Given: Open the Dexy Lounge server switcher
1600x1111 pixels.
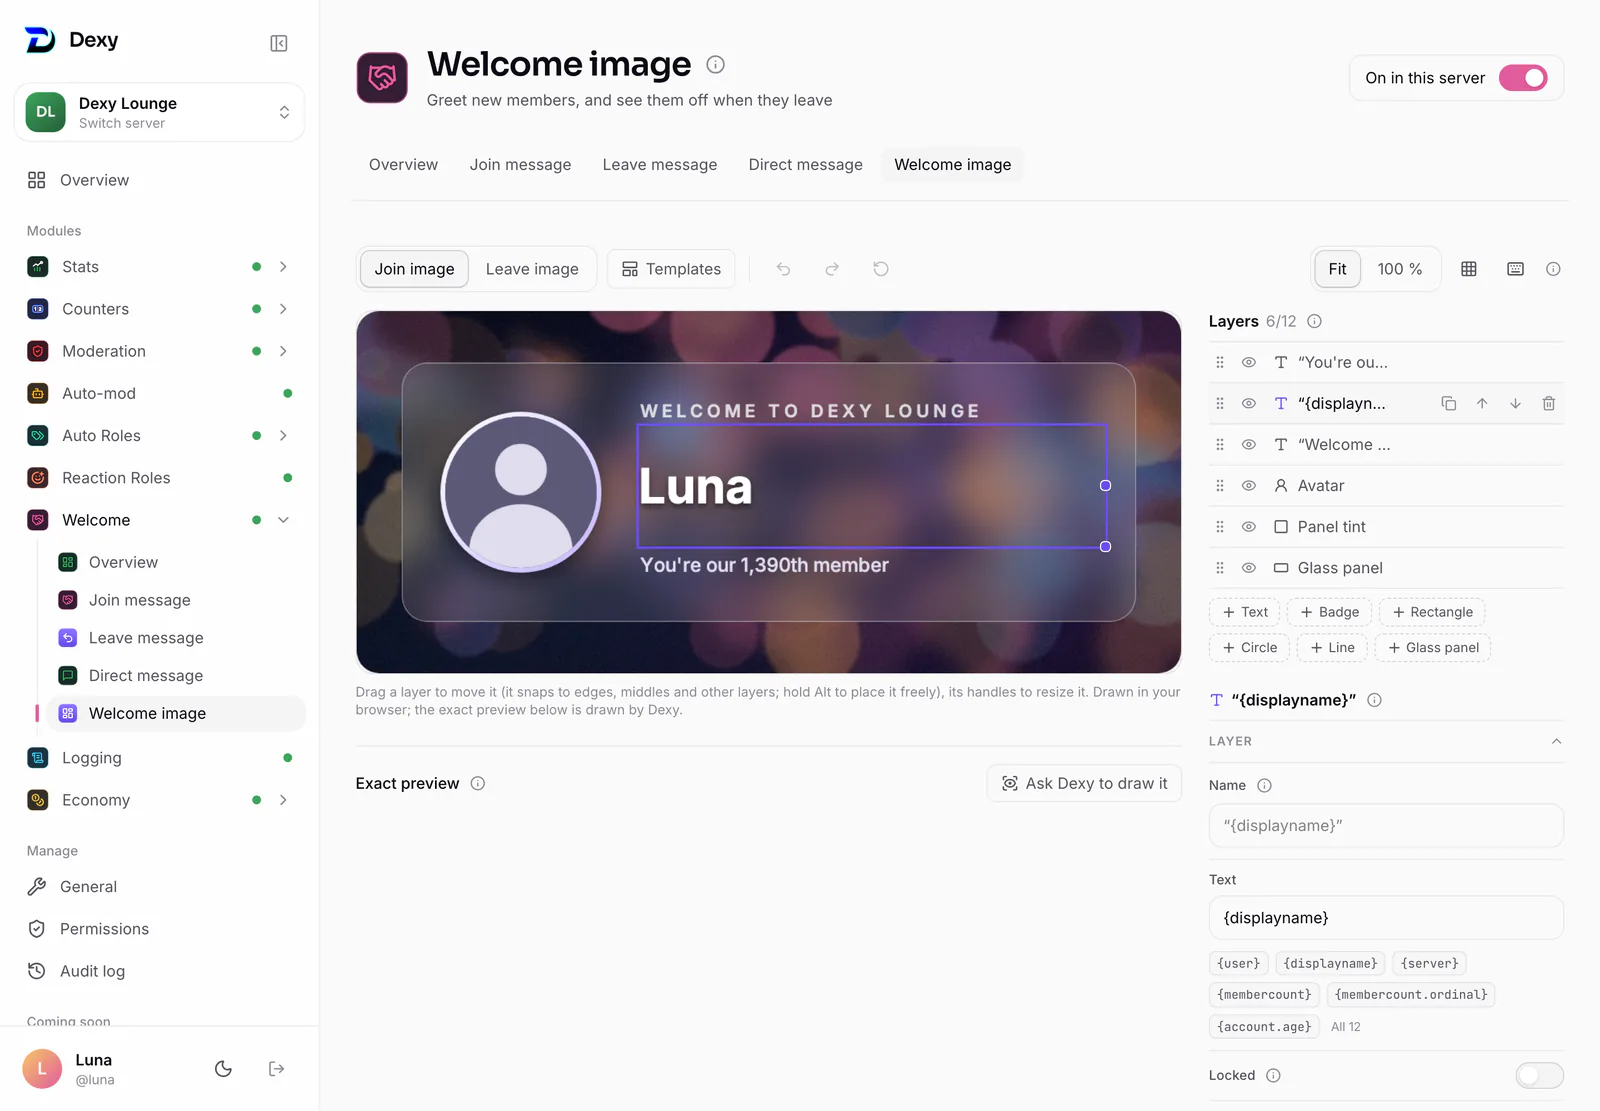Looking at the screenshot, I should click(159, 112).
